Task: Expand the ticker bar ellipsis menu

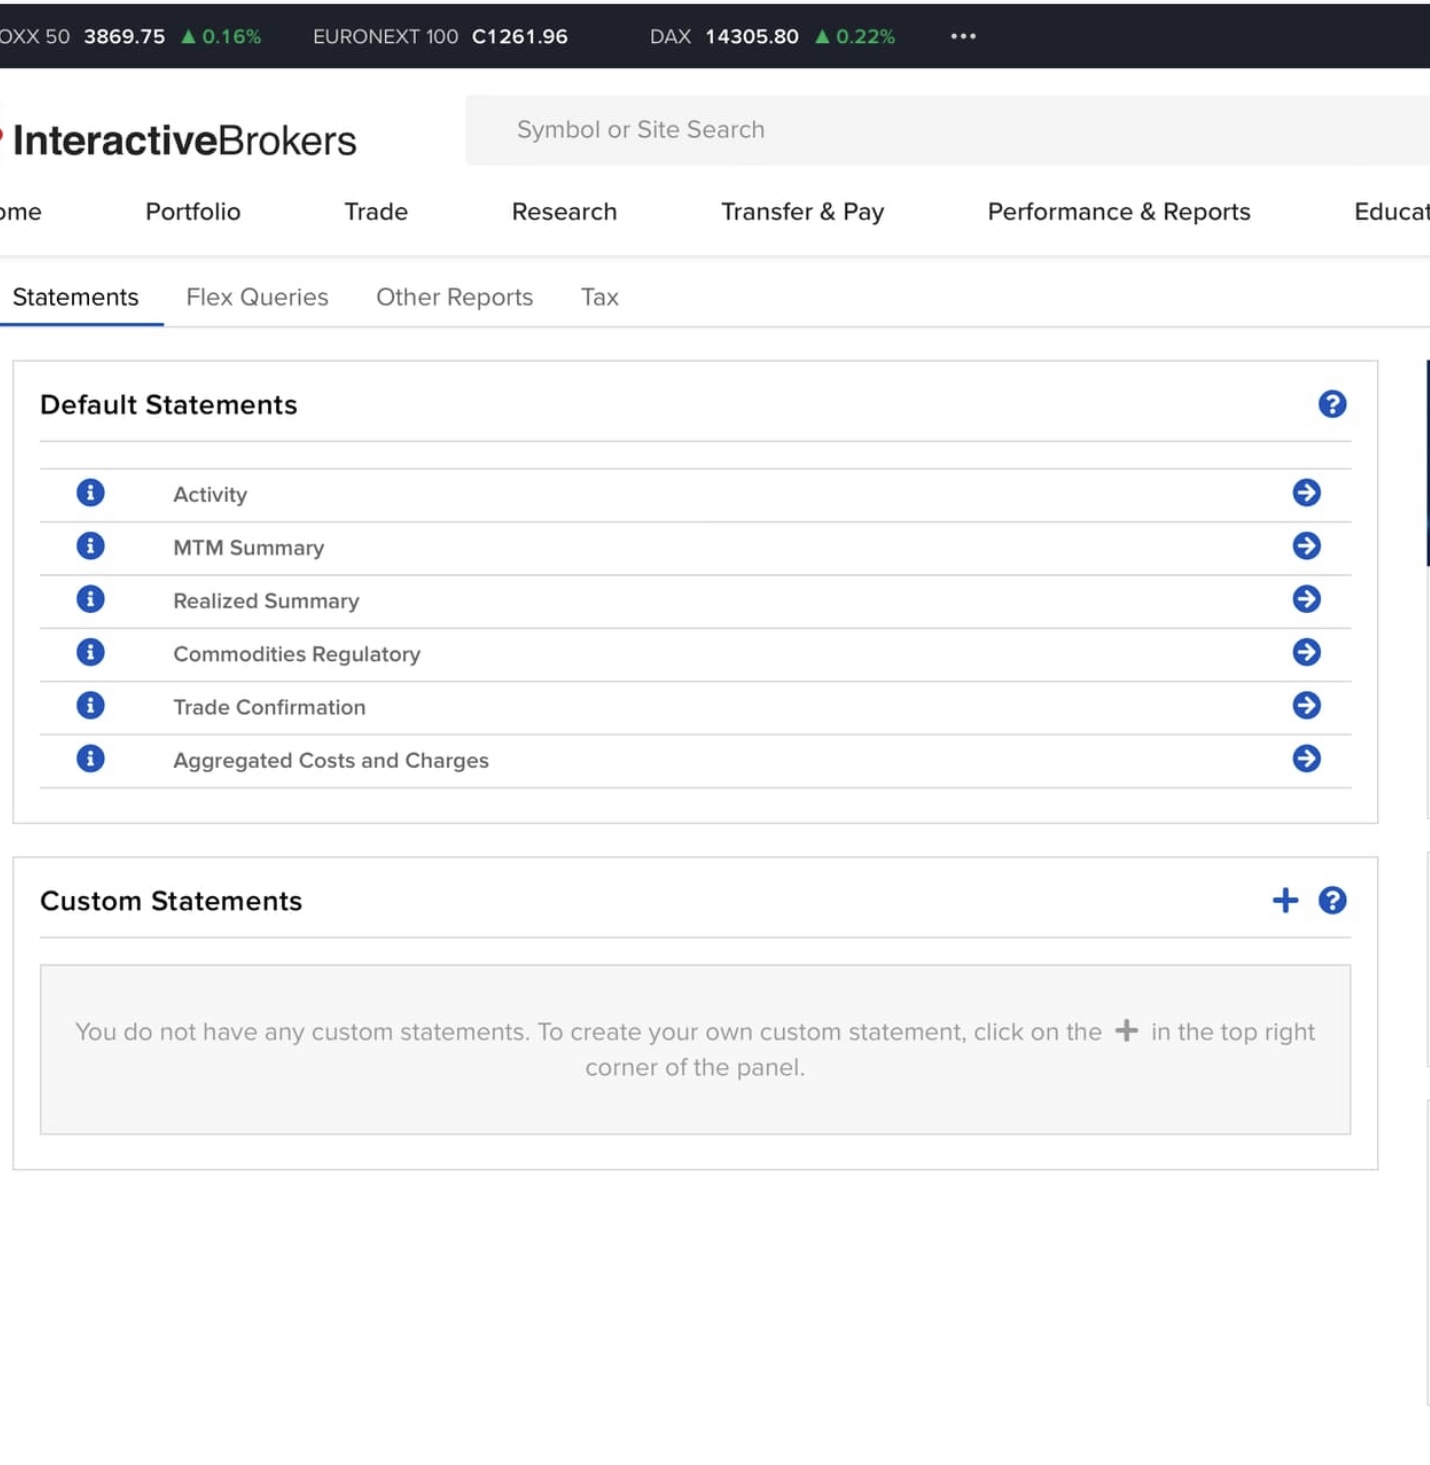Action: point(963,36)
